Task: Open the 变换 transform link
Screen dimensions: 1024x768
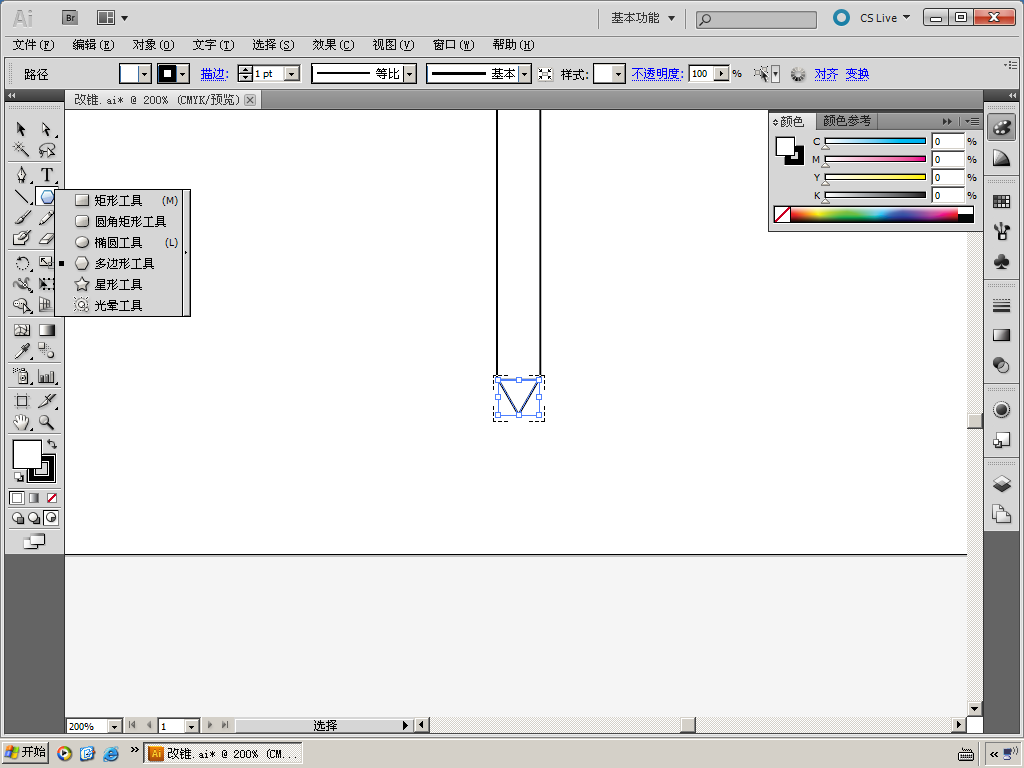Action: [x=857, y=74]
